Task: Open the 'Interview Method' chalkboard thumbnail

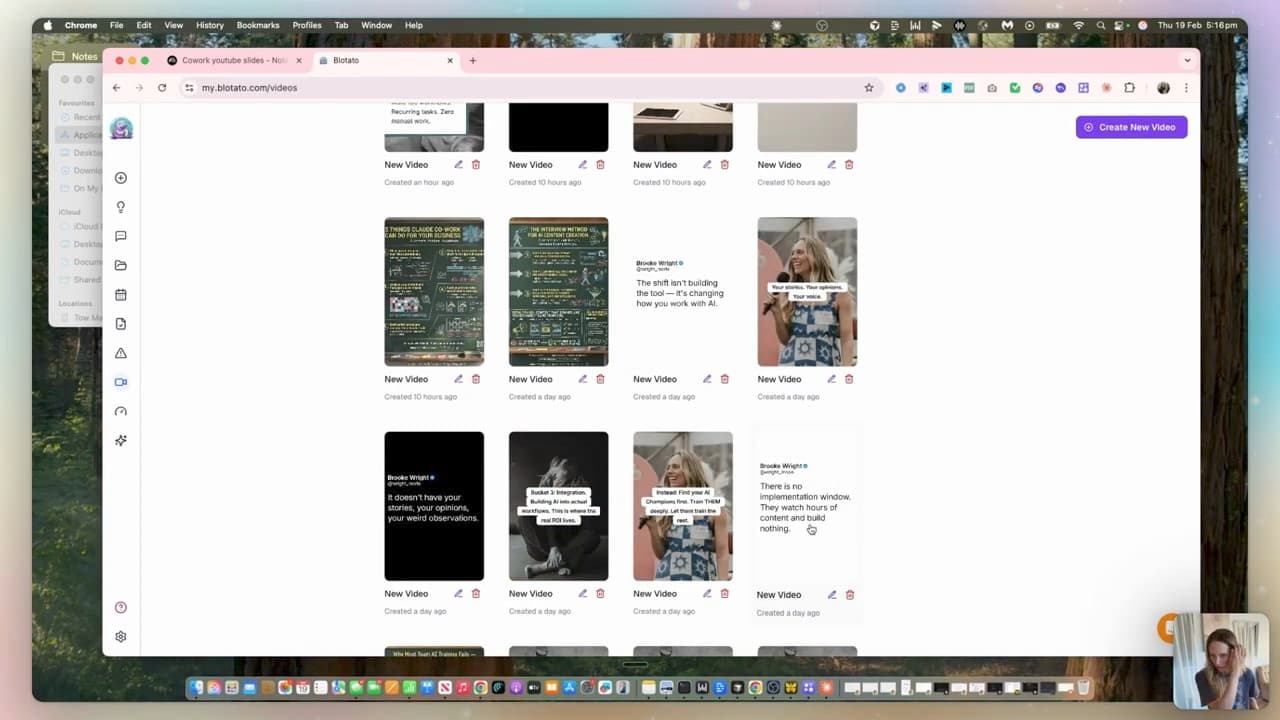Action: coord(558,291)
